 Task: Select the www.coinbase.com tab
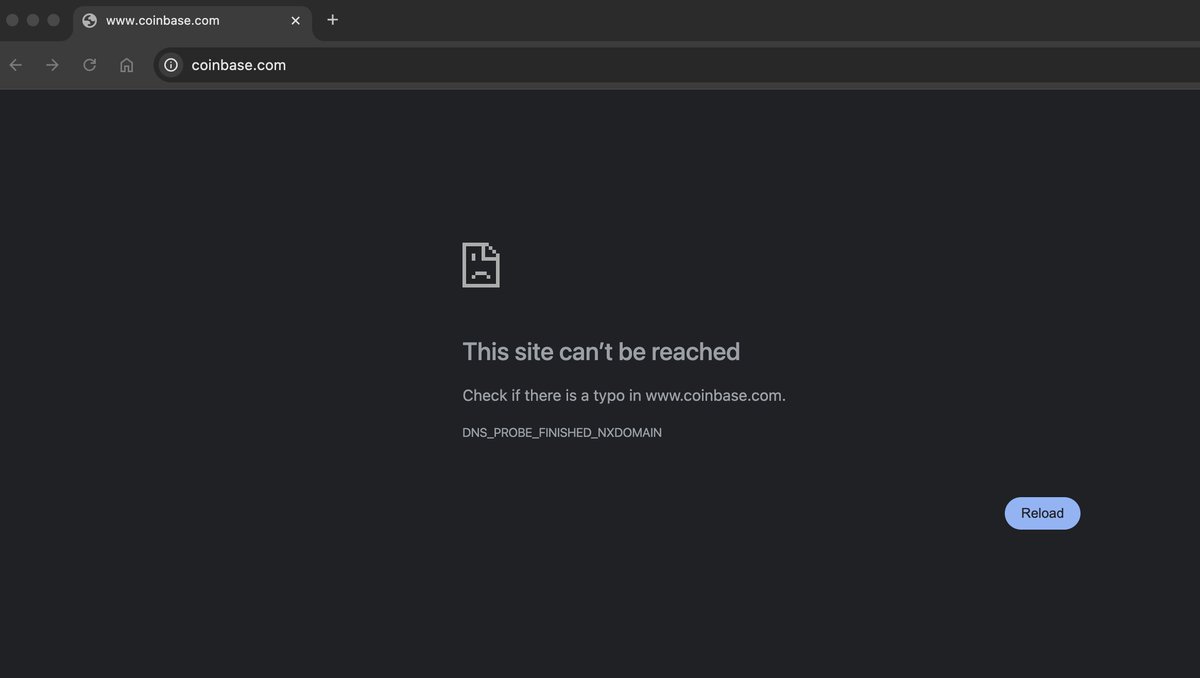coord(192,20)
